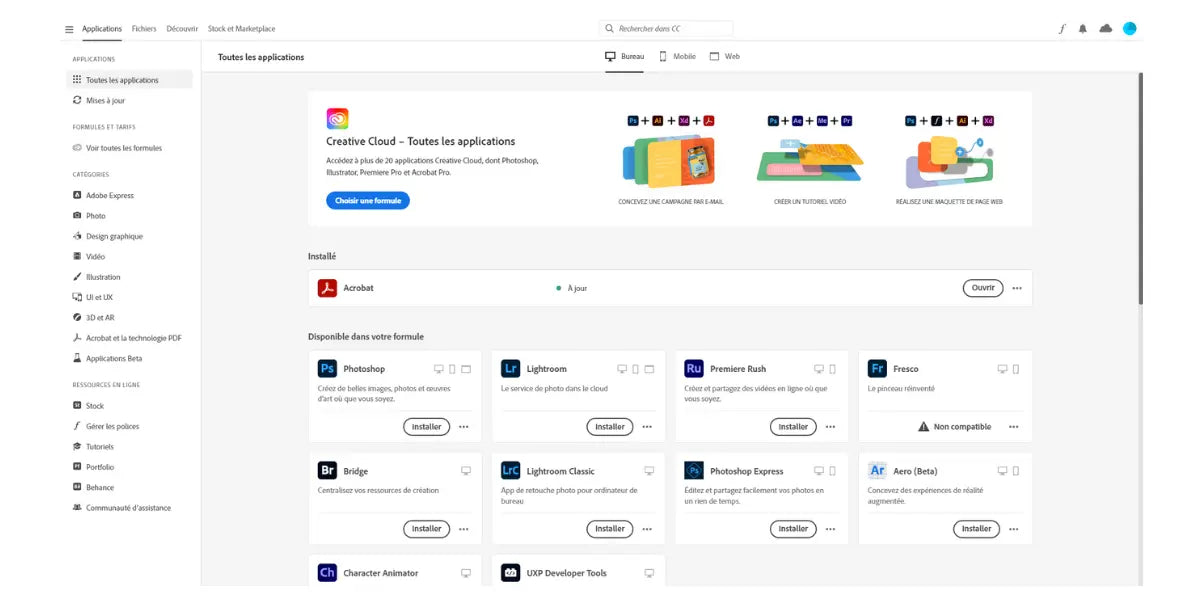Click the Rechercher dans CC search field
Screen dimensions: 1200x600
(667, 27)
